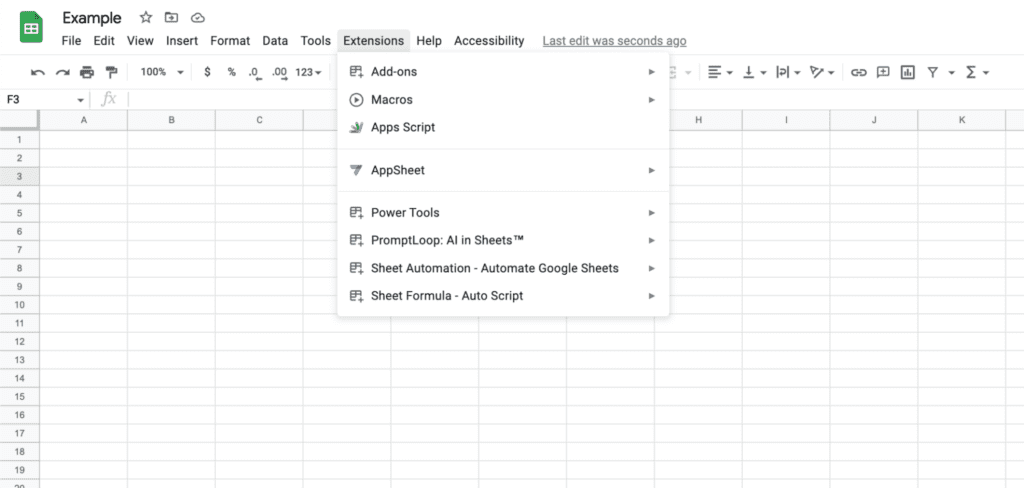Click the select-all corner box

20,120
